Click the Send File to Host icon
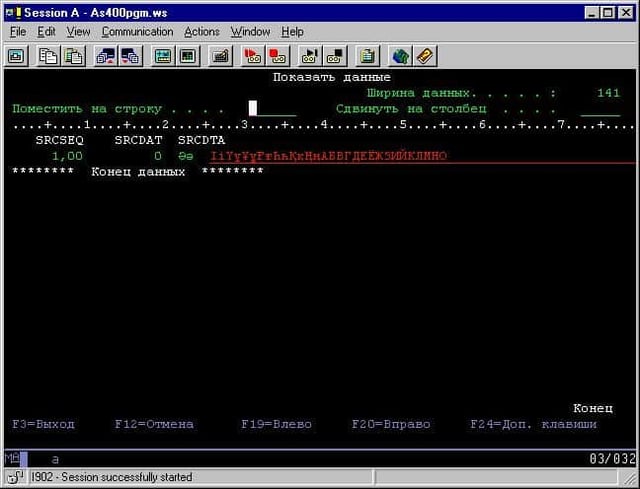 coord(106,56)
